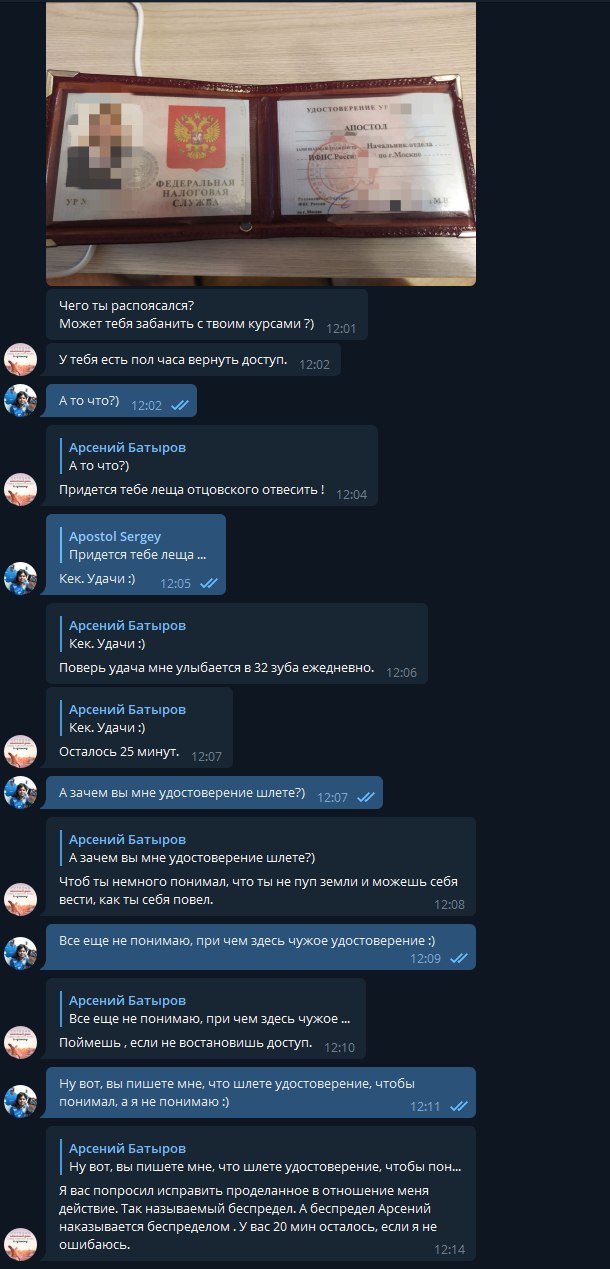Viewport: 610px width, 1269px height.
Task: Click blue avatar beside 'А зачем вы мне удостоверение' message
Action: click(21, 792)
